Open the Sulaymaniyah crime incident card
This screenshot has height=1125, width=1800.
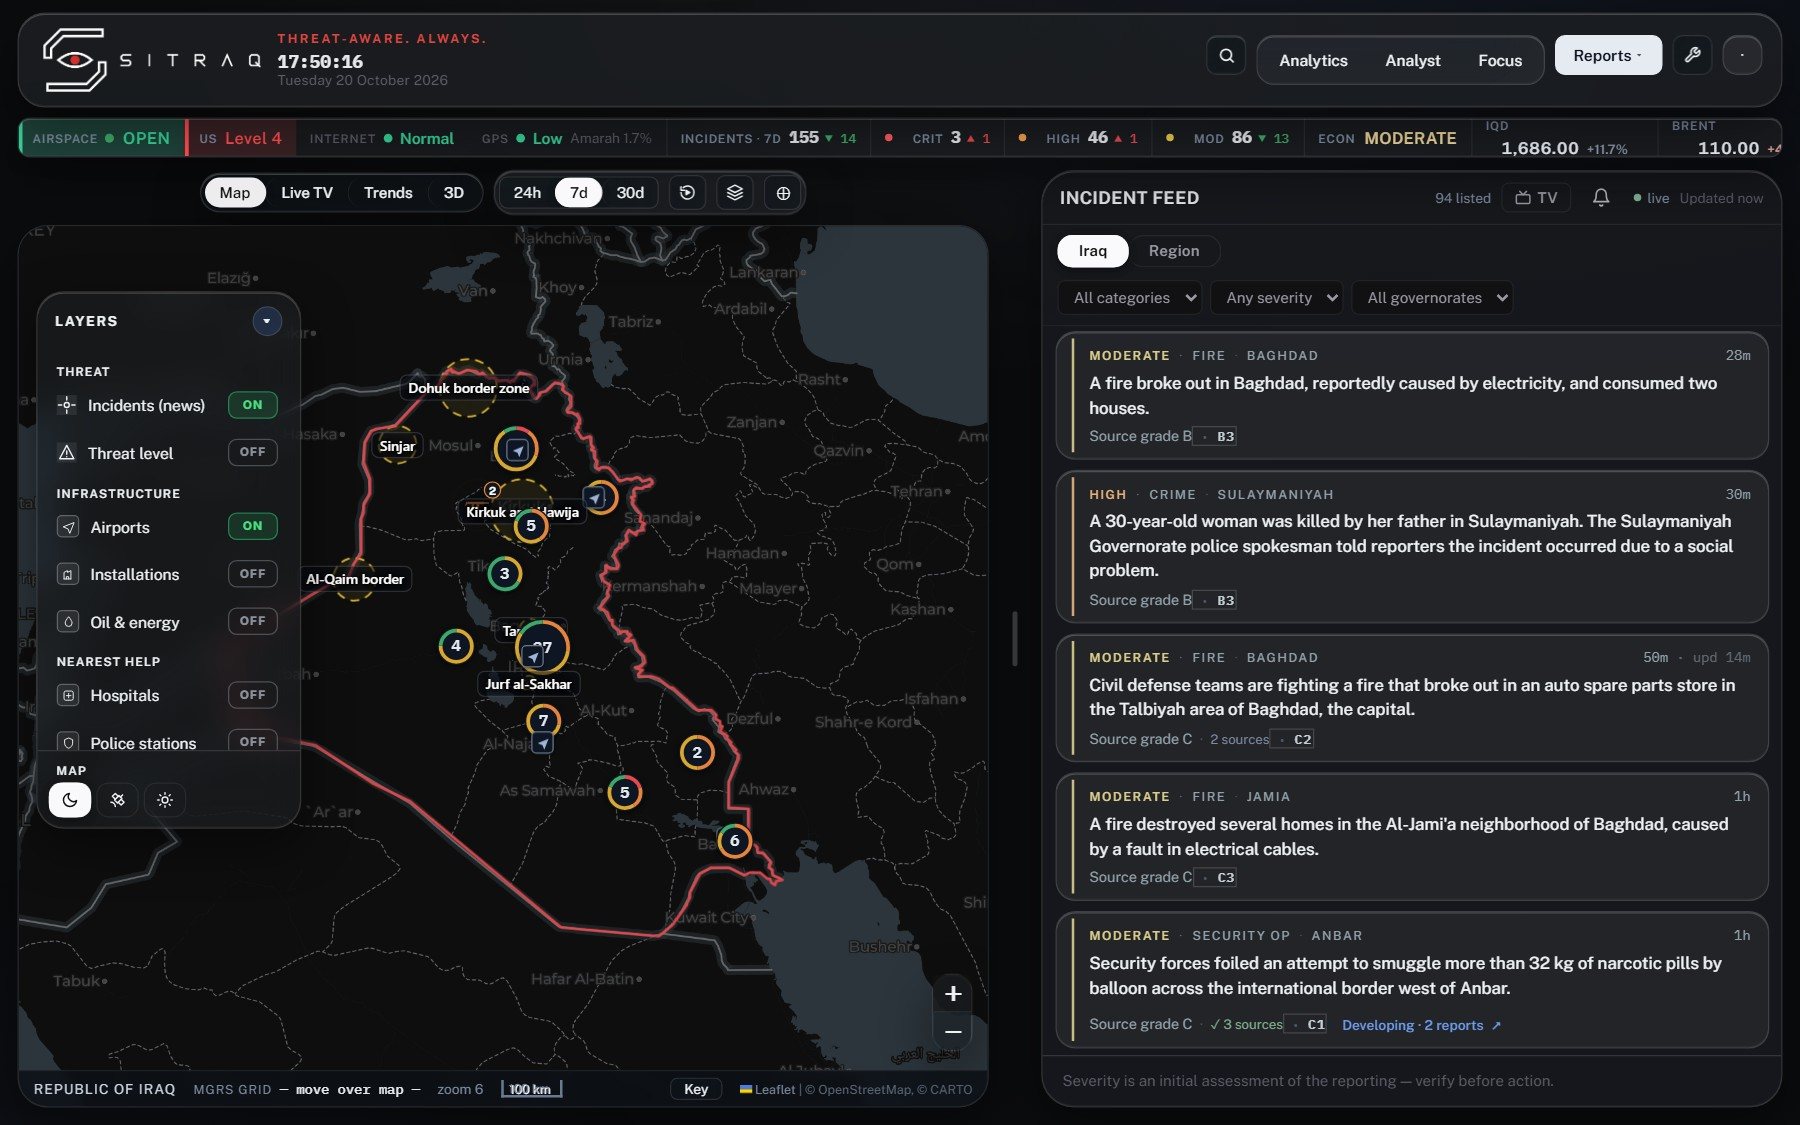tap(1412, 547)
